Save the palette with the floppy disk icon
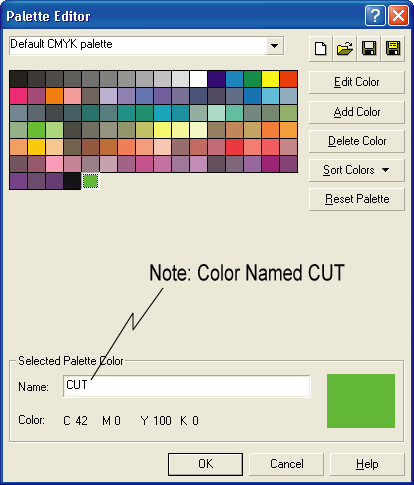 point(369,49)
